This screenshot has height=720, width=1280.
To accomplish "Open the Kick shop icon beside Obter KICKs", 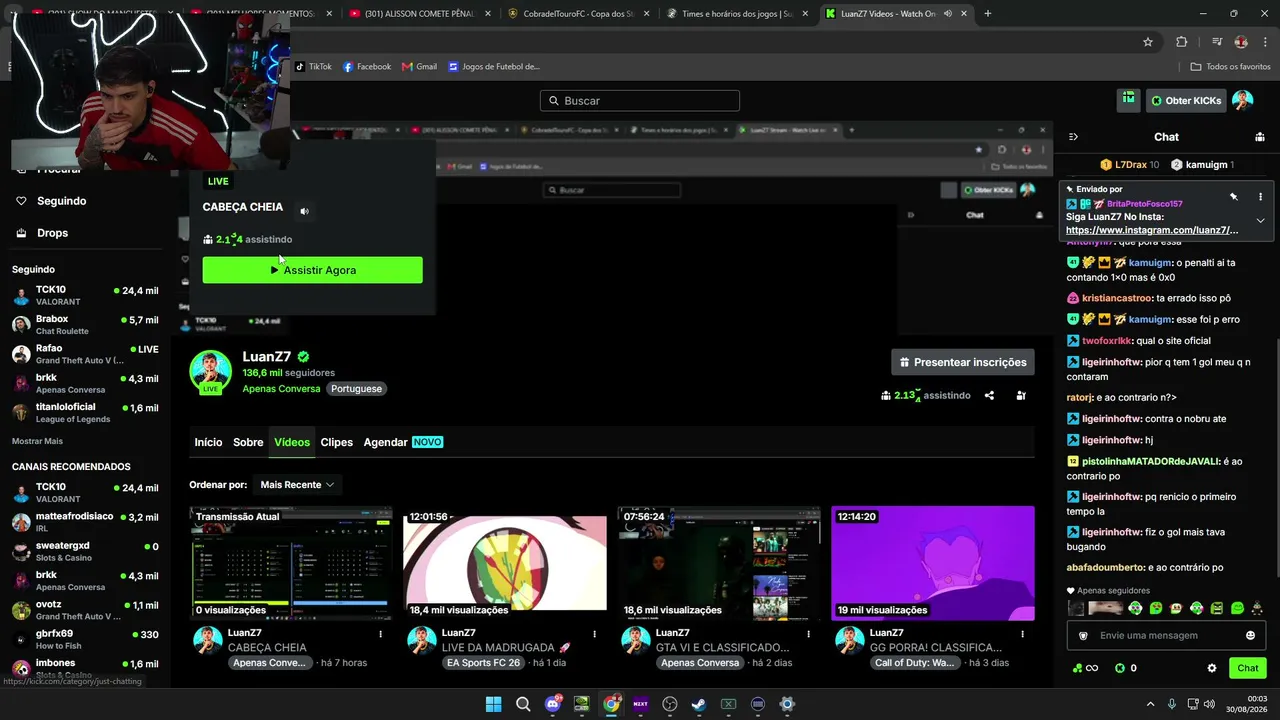I will (1128, 100).
